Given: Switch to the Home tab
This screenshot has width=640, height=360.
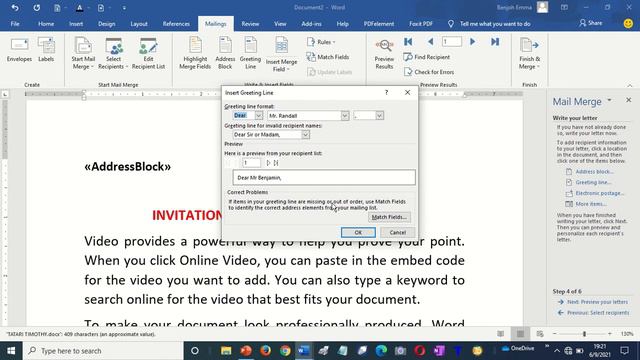Looking at the screenshot, I should pos(46,24).
